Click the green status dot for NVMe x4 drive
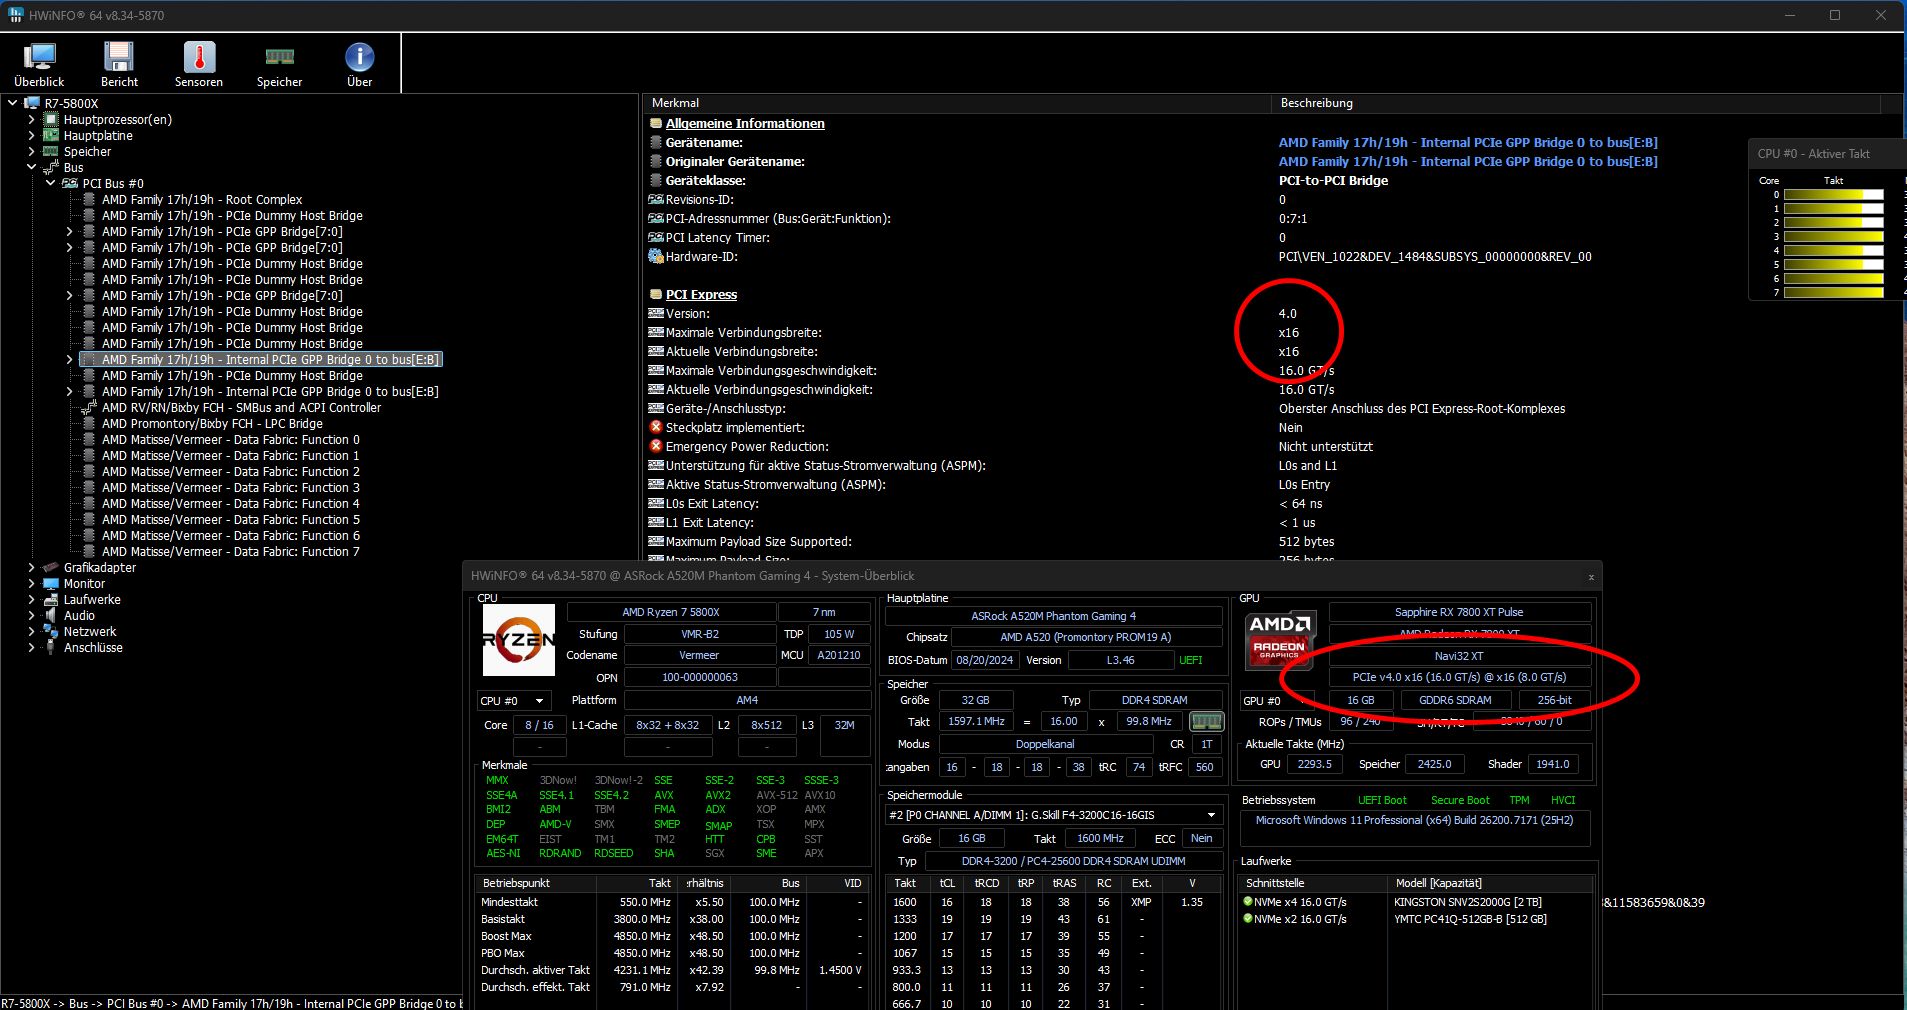Screen dimensions: 1907x1010 [x=1248, y=901]
